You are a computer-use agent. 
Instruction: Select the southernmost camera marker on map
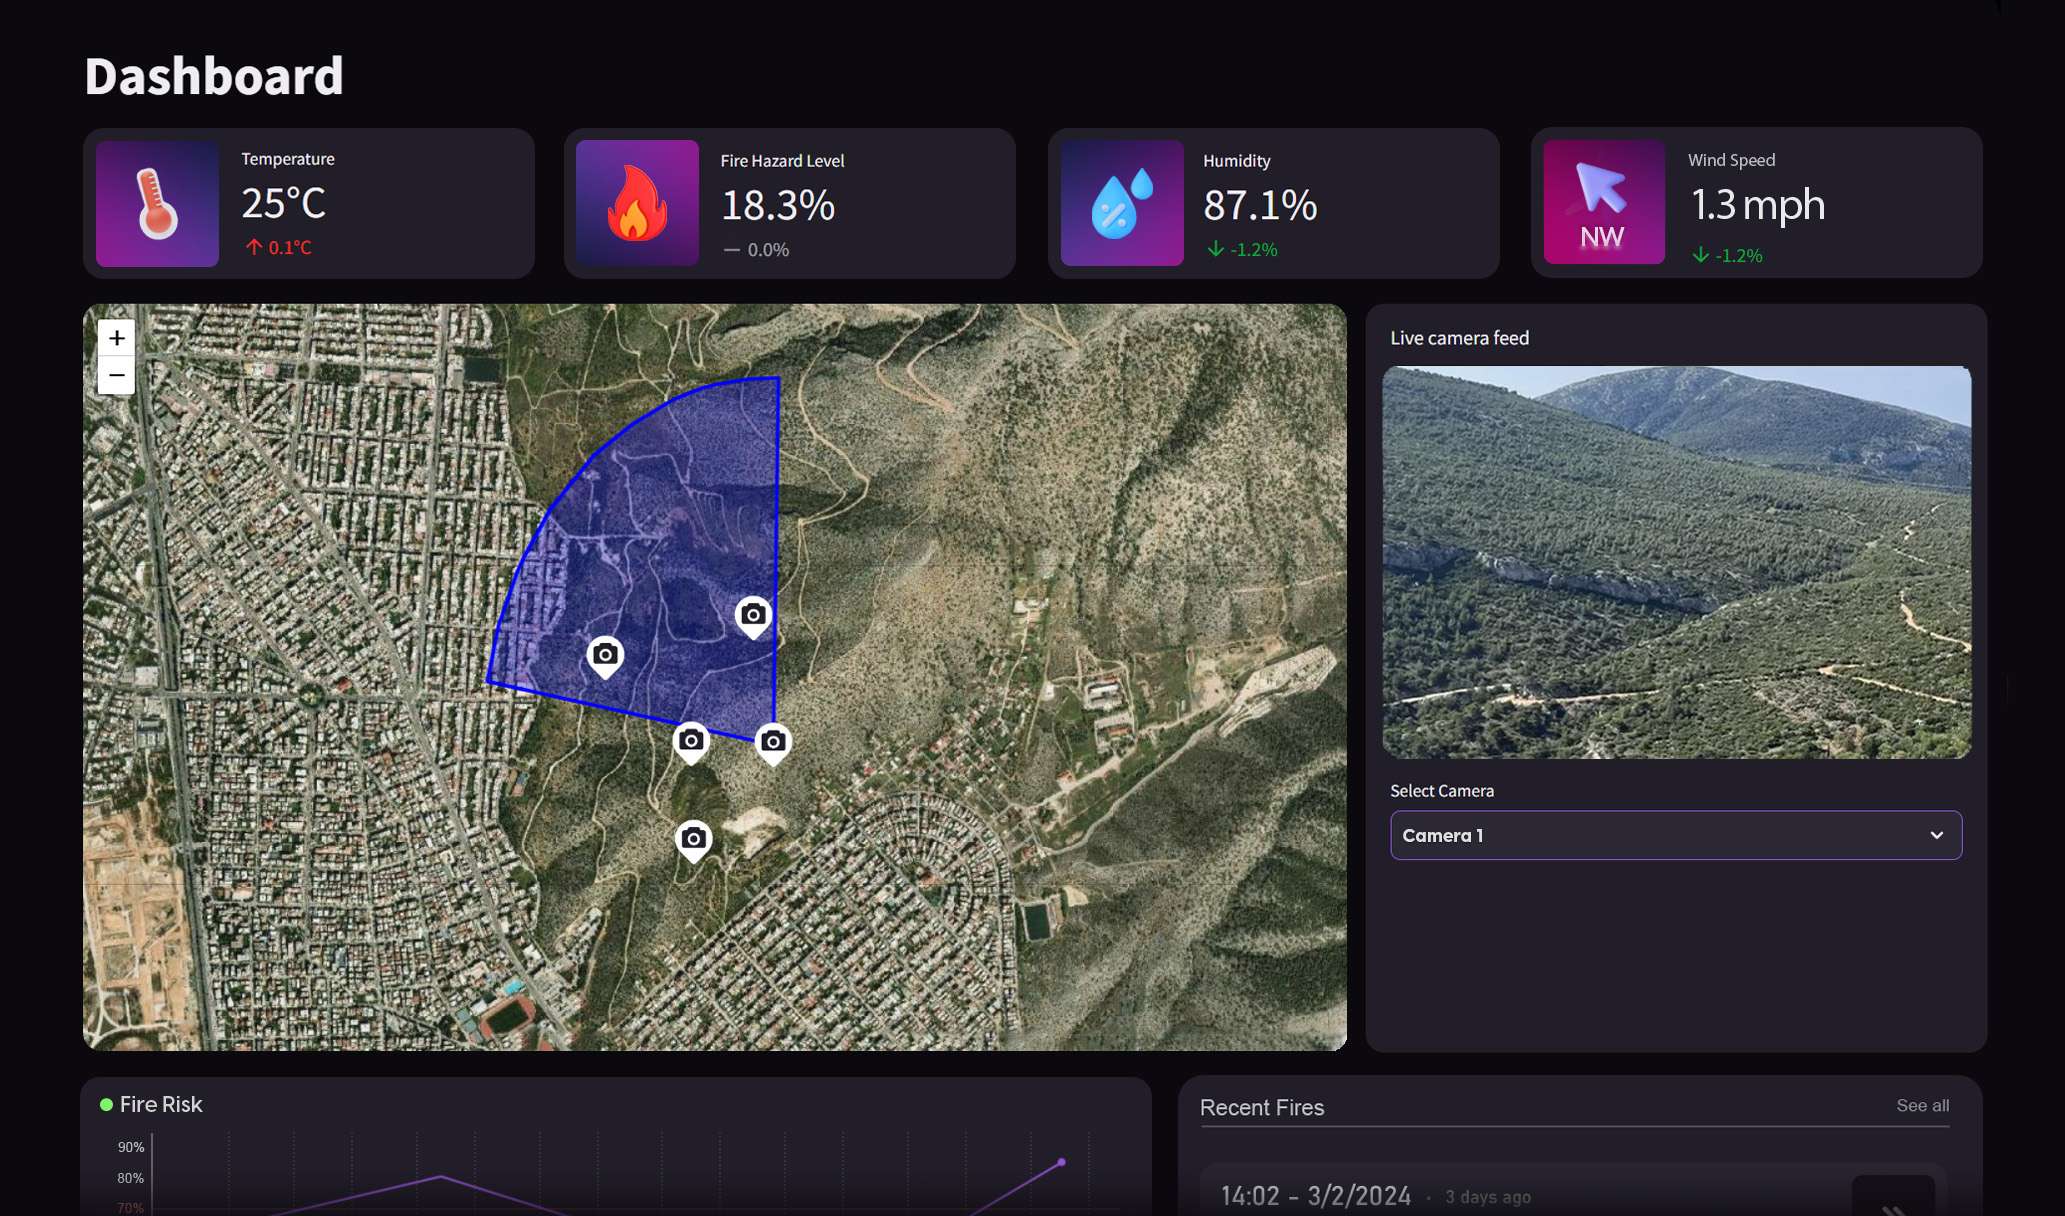(694, 839)
